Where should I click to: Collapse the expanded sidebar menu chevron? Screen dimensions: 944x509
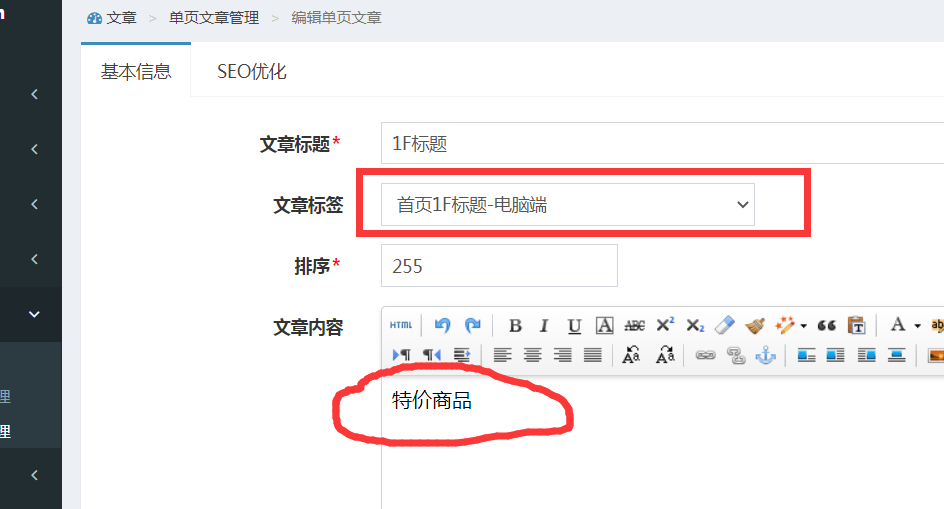pos(35,314)
